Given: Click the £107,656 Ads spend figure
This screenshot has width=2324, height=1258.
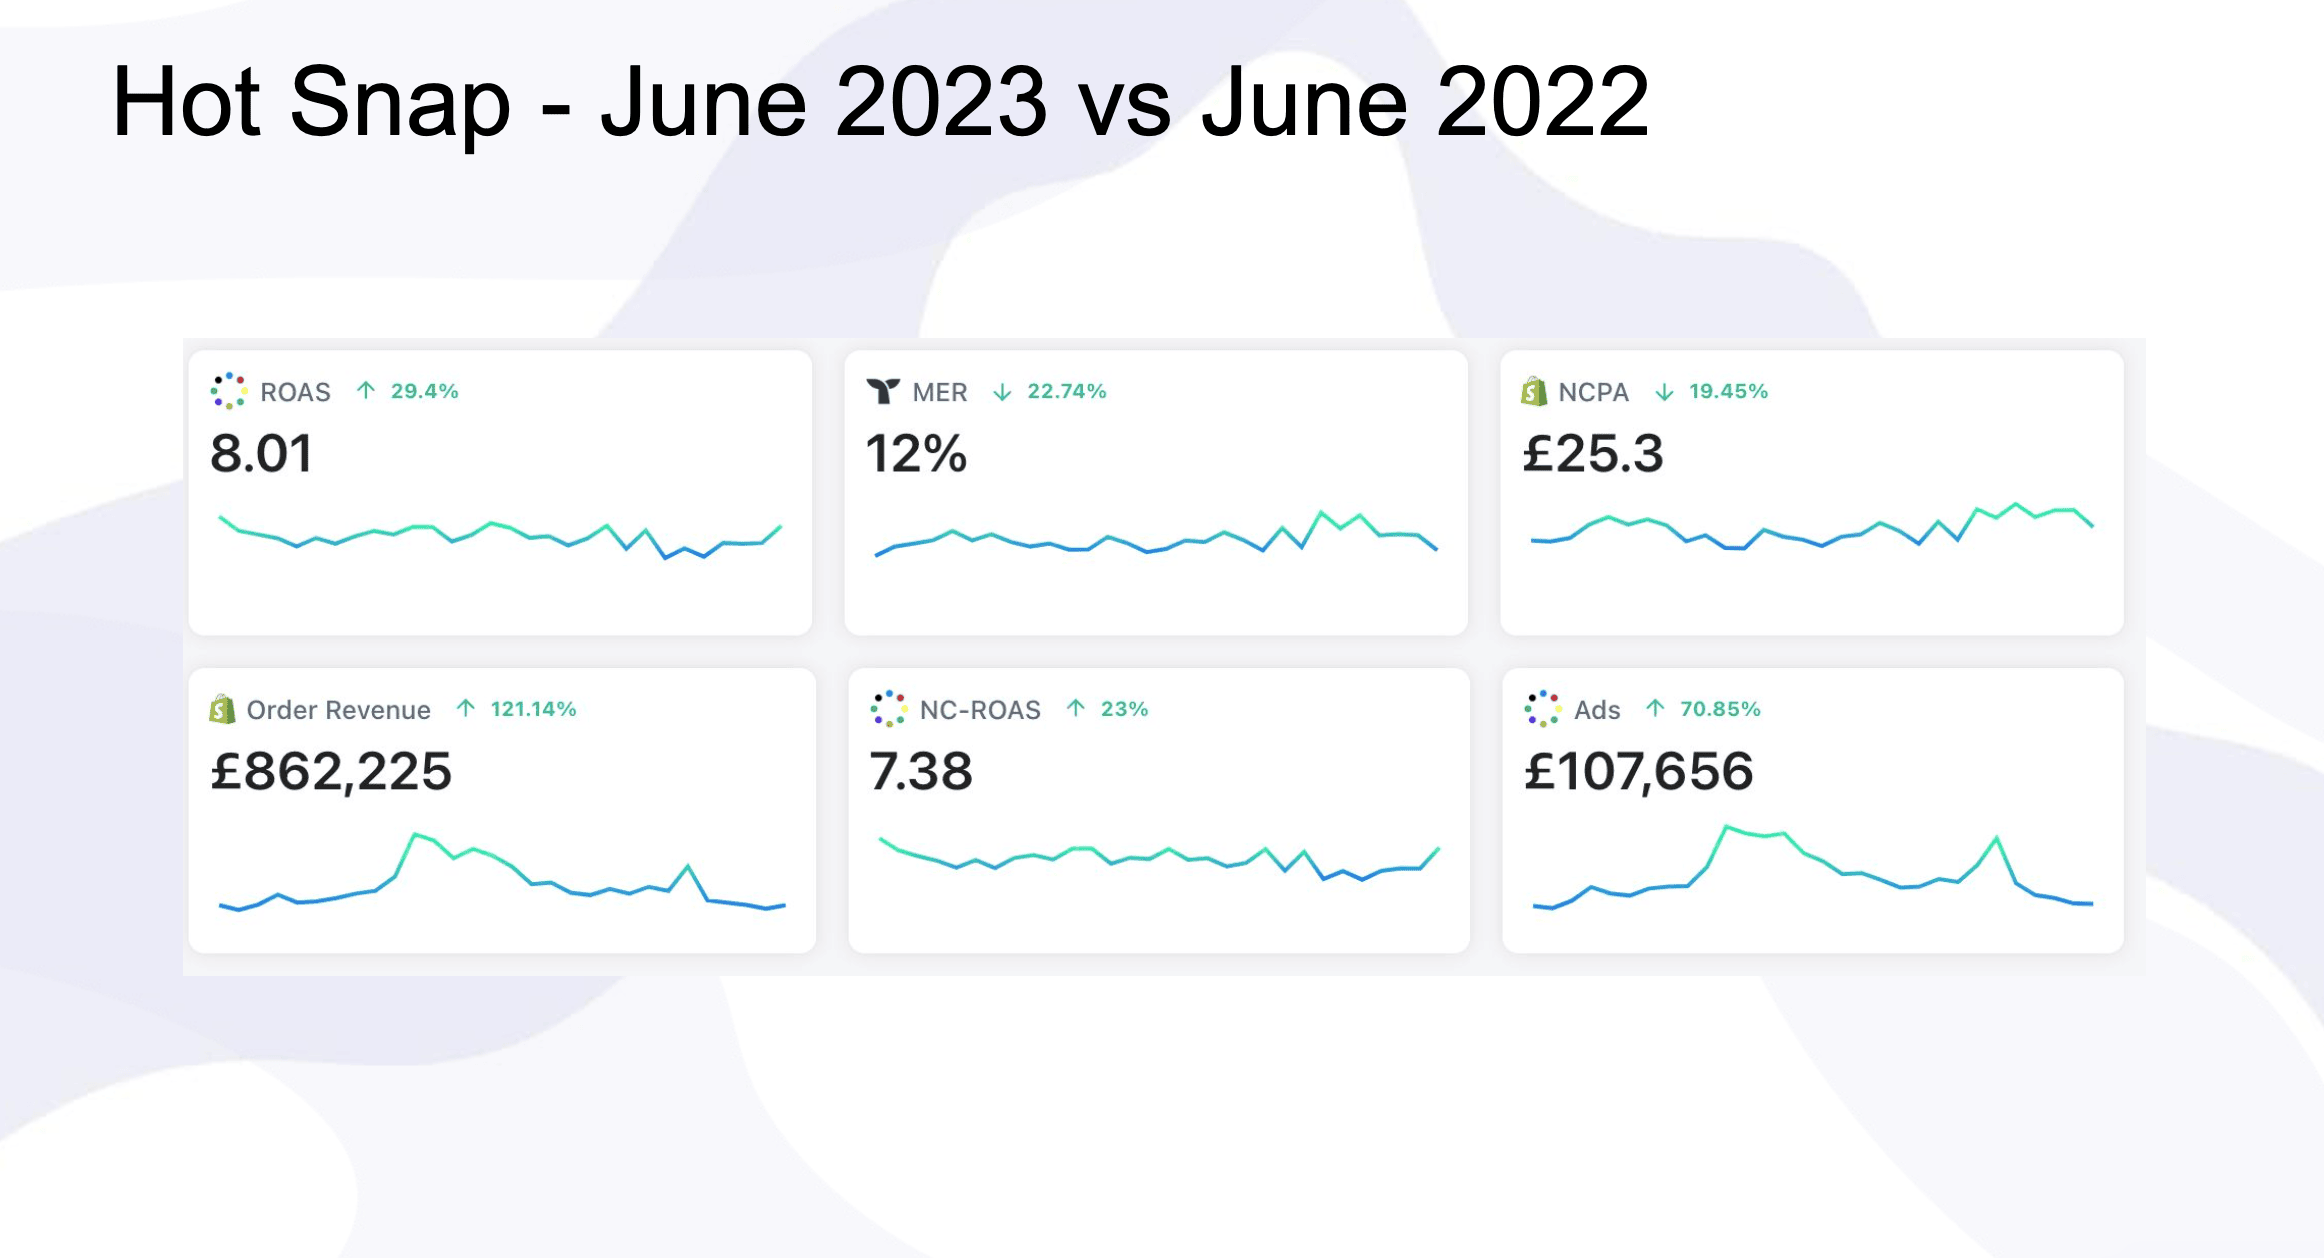Looking at the screenshot, I should pos(1638,771).
